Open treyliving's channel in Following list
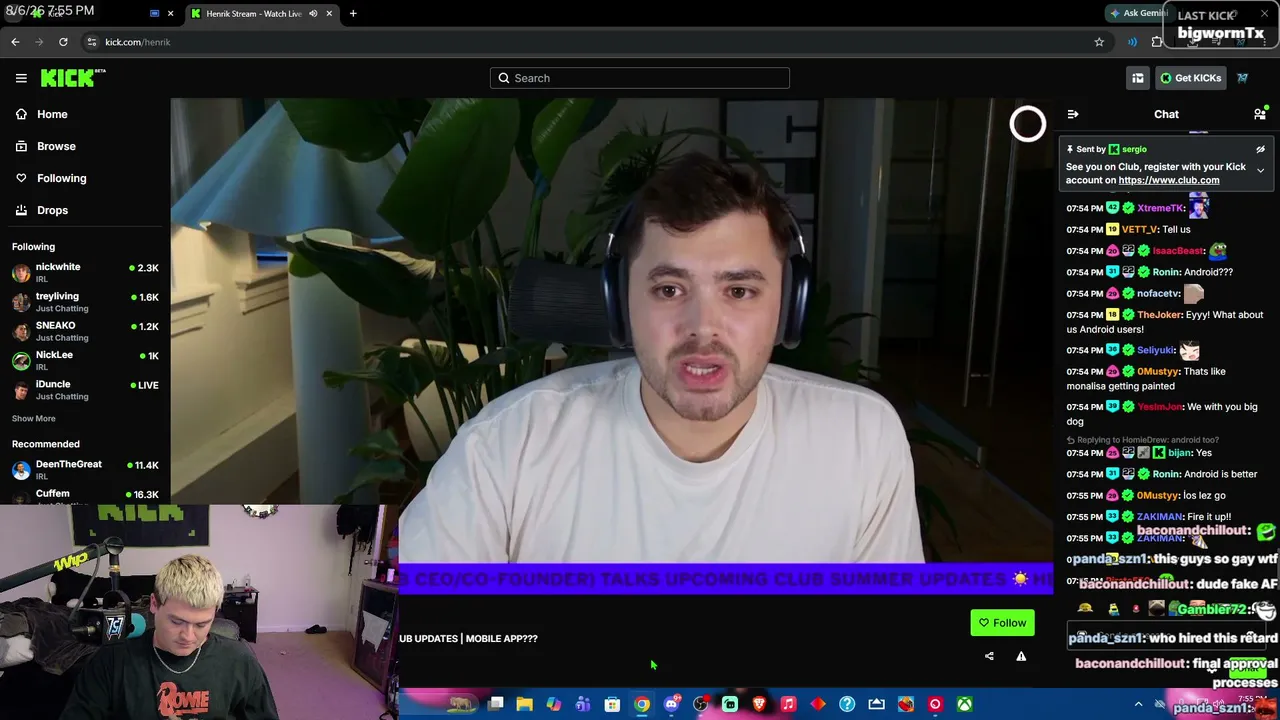 click(85, 302)
